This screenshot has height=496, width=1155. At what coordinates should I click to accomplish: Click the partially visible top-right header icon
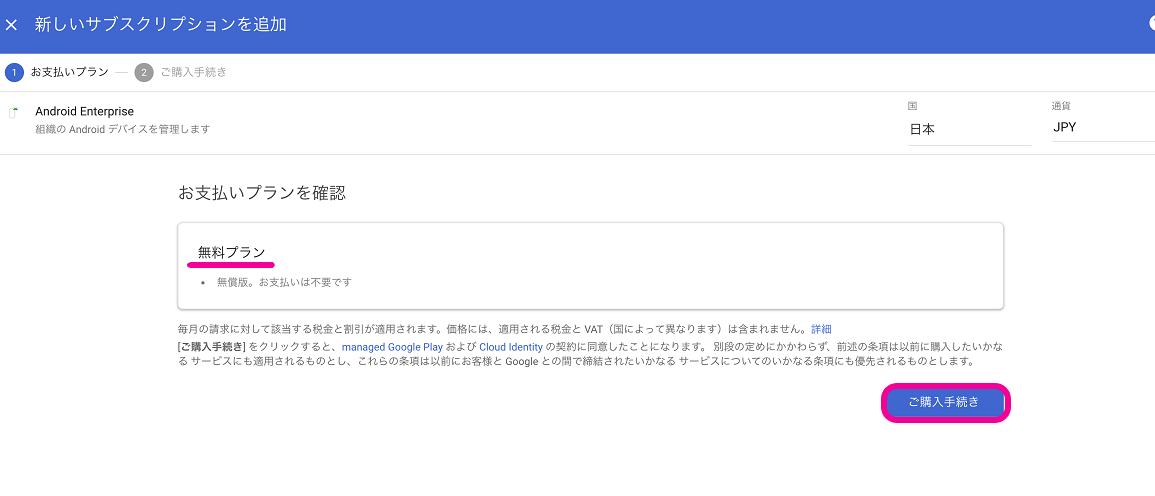[1150, 24]
